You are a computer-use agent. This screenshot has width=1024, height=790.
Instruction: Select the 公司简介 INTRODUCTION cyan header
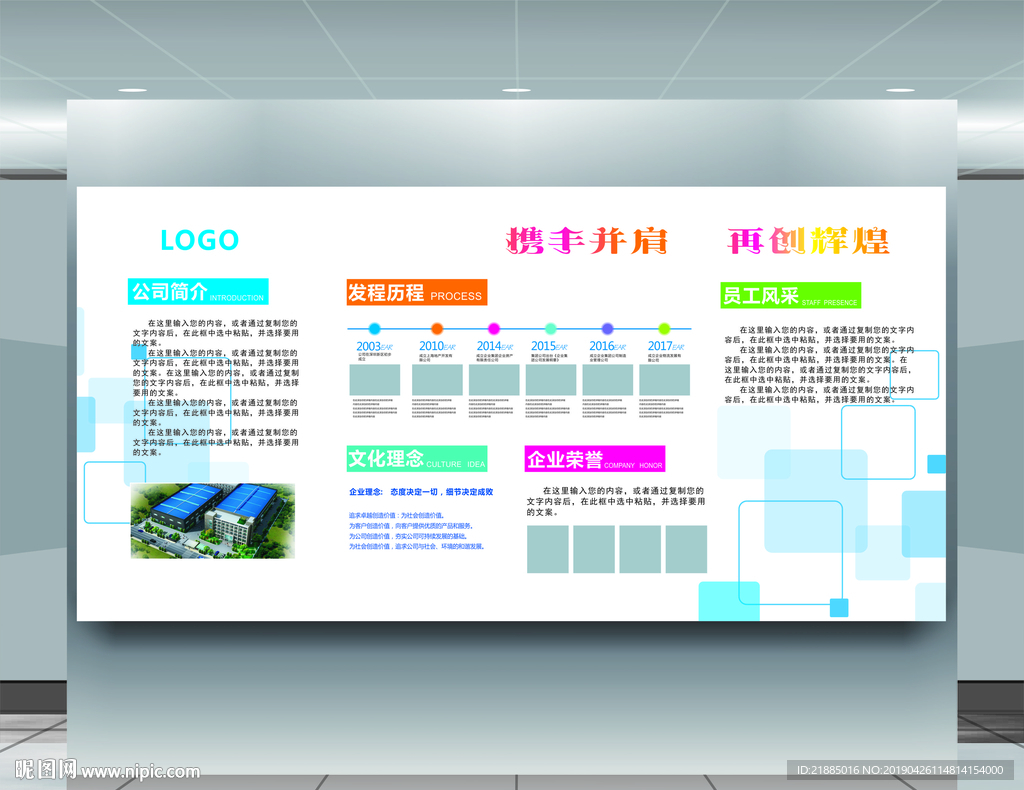[x=198, y=291]
